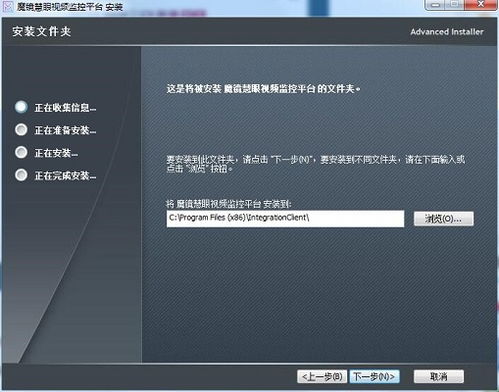Click the Advanced Installer branding text
The height and width of the screenshot is (392, 499).
pos(447,32)
